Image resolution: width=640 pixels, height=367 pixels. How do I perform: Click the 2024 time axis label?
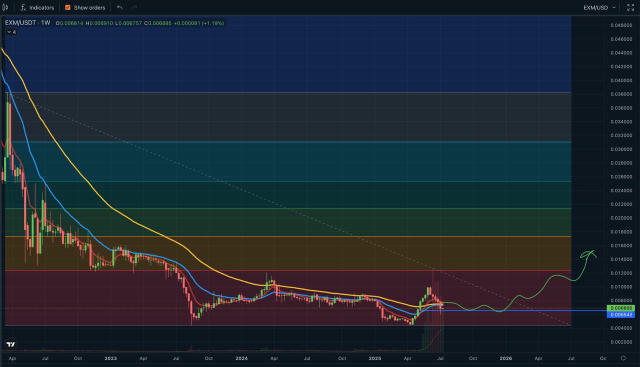tap(241, 358)
